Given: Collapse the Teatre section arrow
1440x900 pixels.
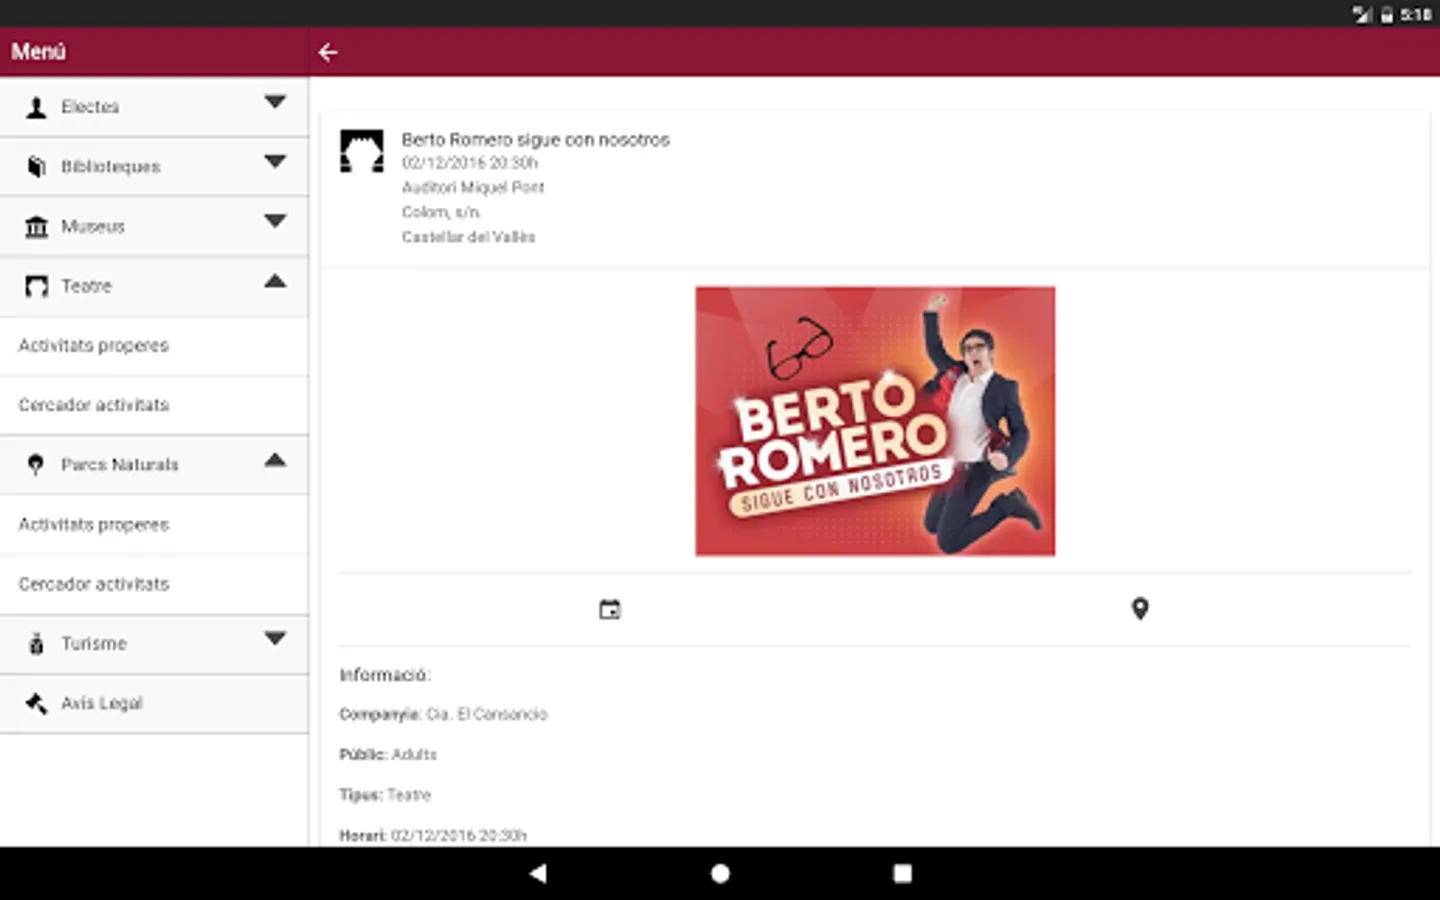Looking at the screenshot, I should 275,281.
